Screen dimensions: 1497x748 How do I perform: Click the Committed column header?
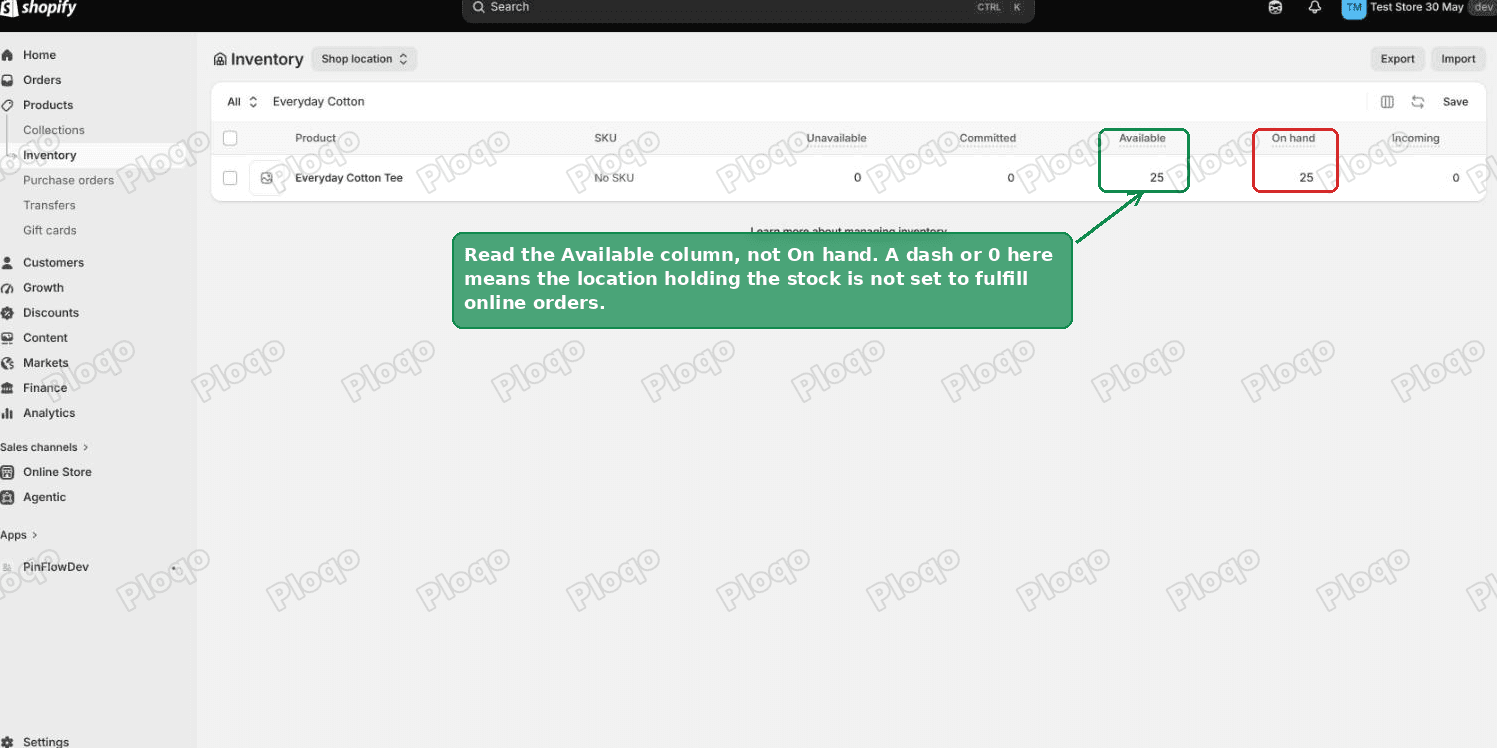pyautogui.click(x=987, y=138)
